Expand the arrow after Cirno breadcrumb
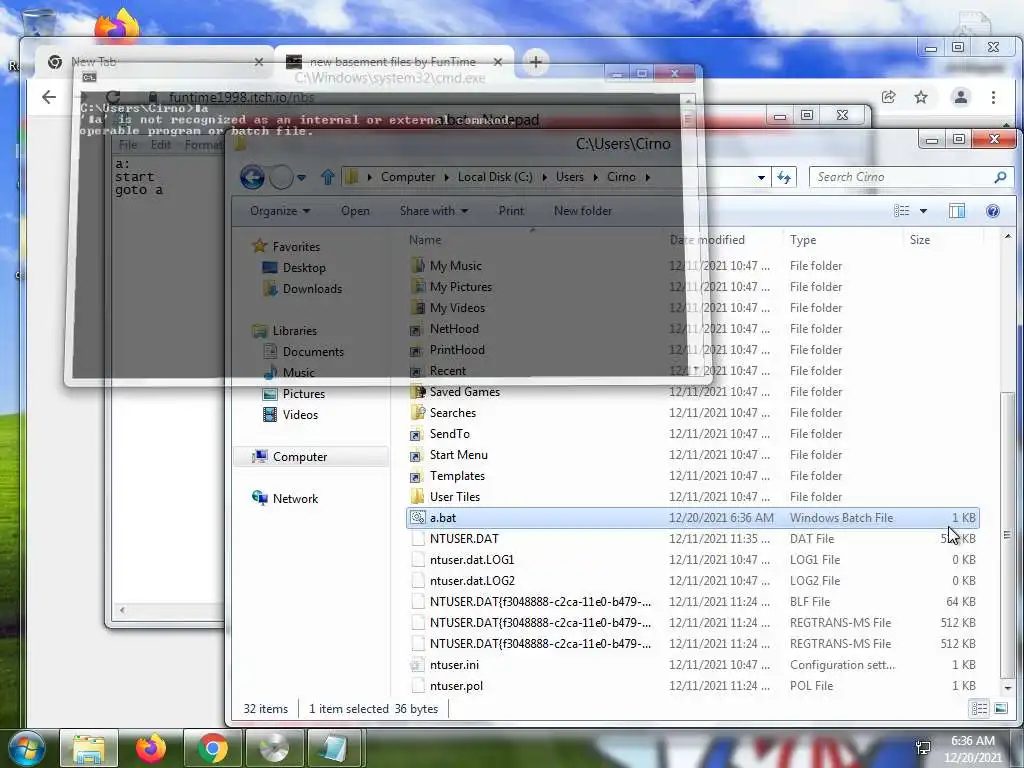The height and width of the screenshot is (768, 1024). (x=647, y=177)
